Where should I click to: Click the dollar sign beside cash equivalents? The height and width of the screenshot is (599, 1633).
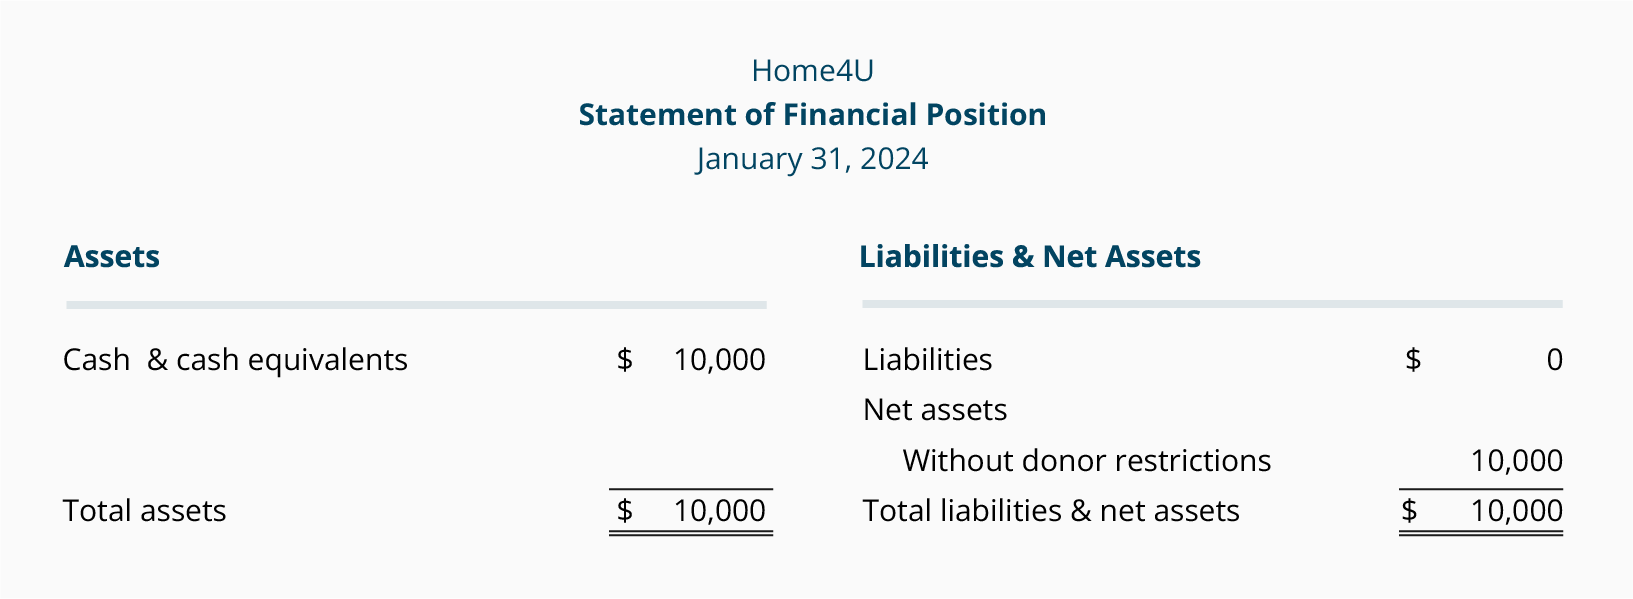point(625,360)
